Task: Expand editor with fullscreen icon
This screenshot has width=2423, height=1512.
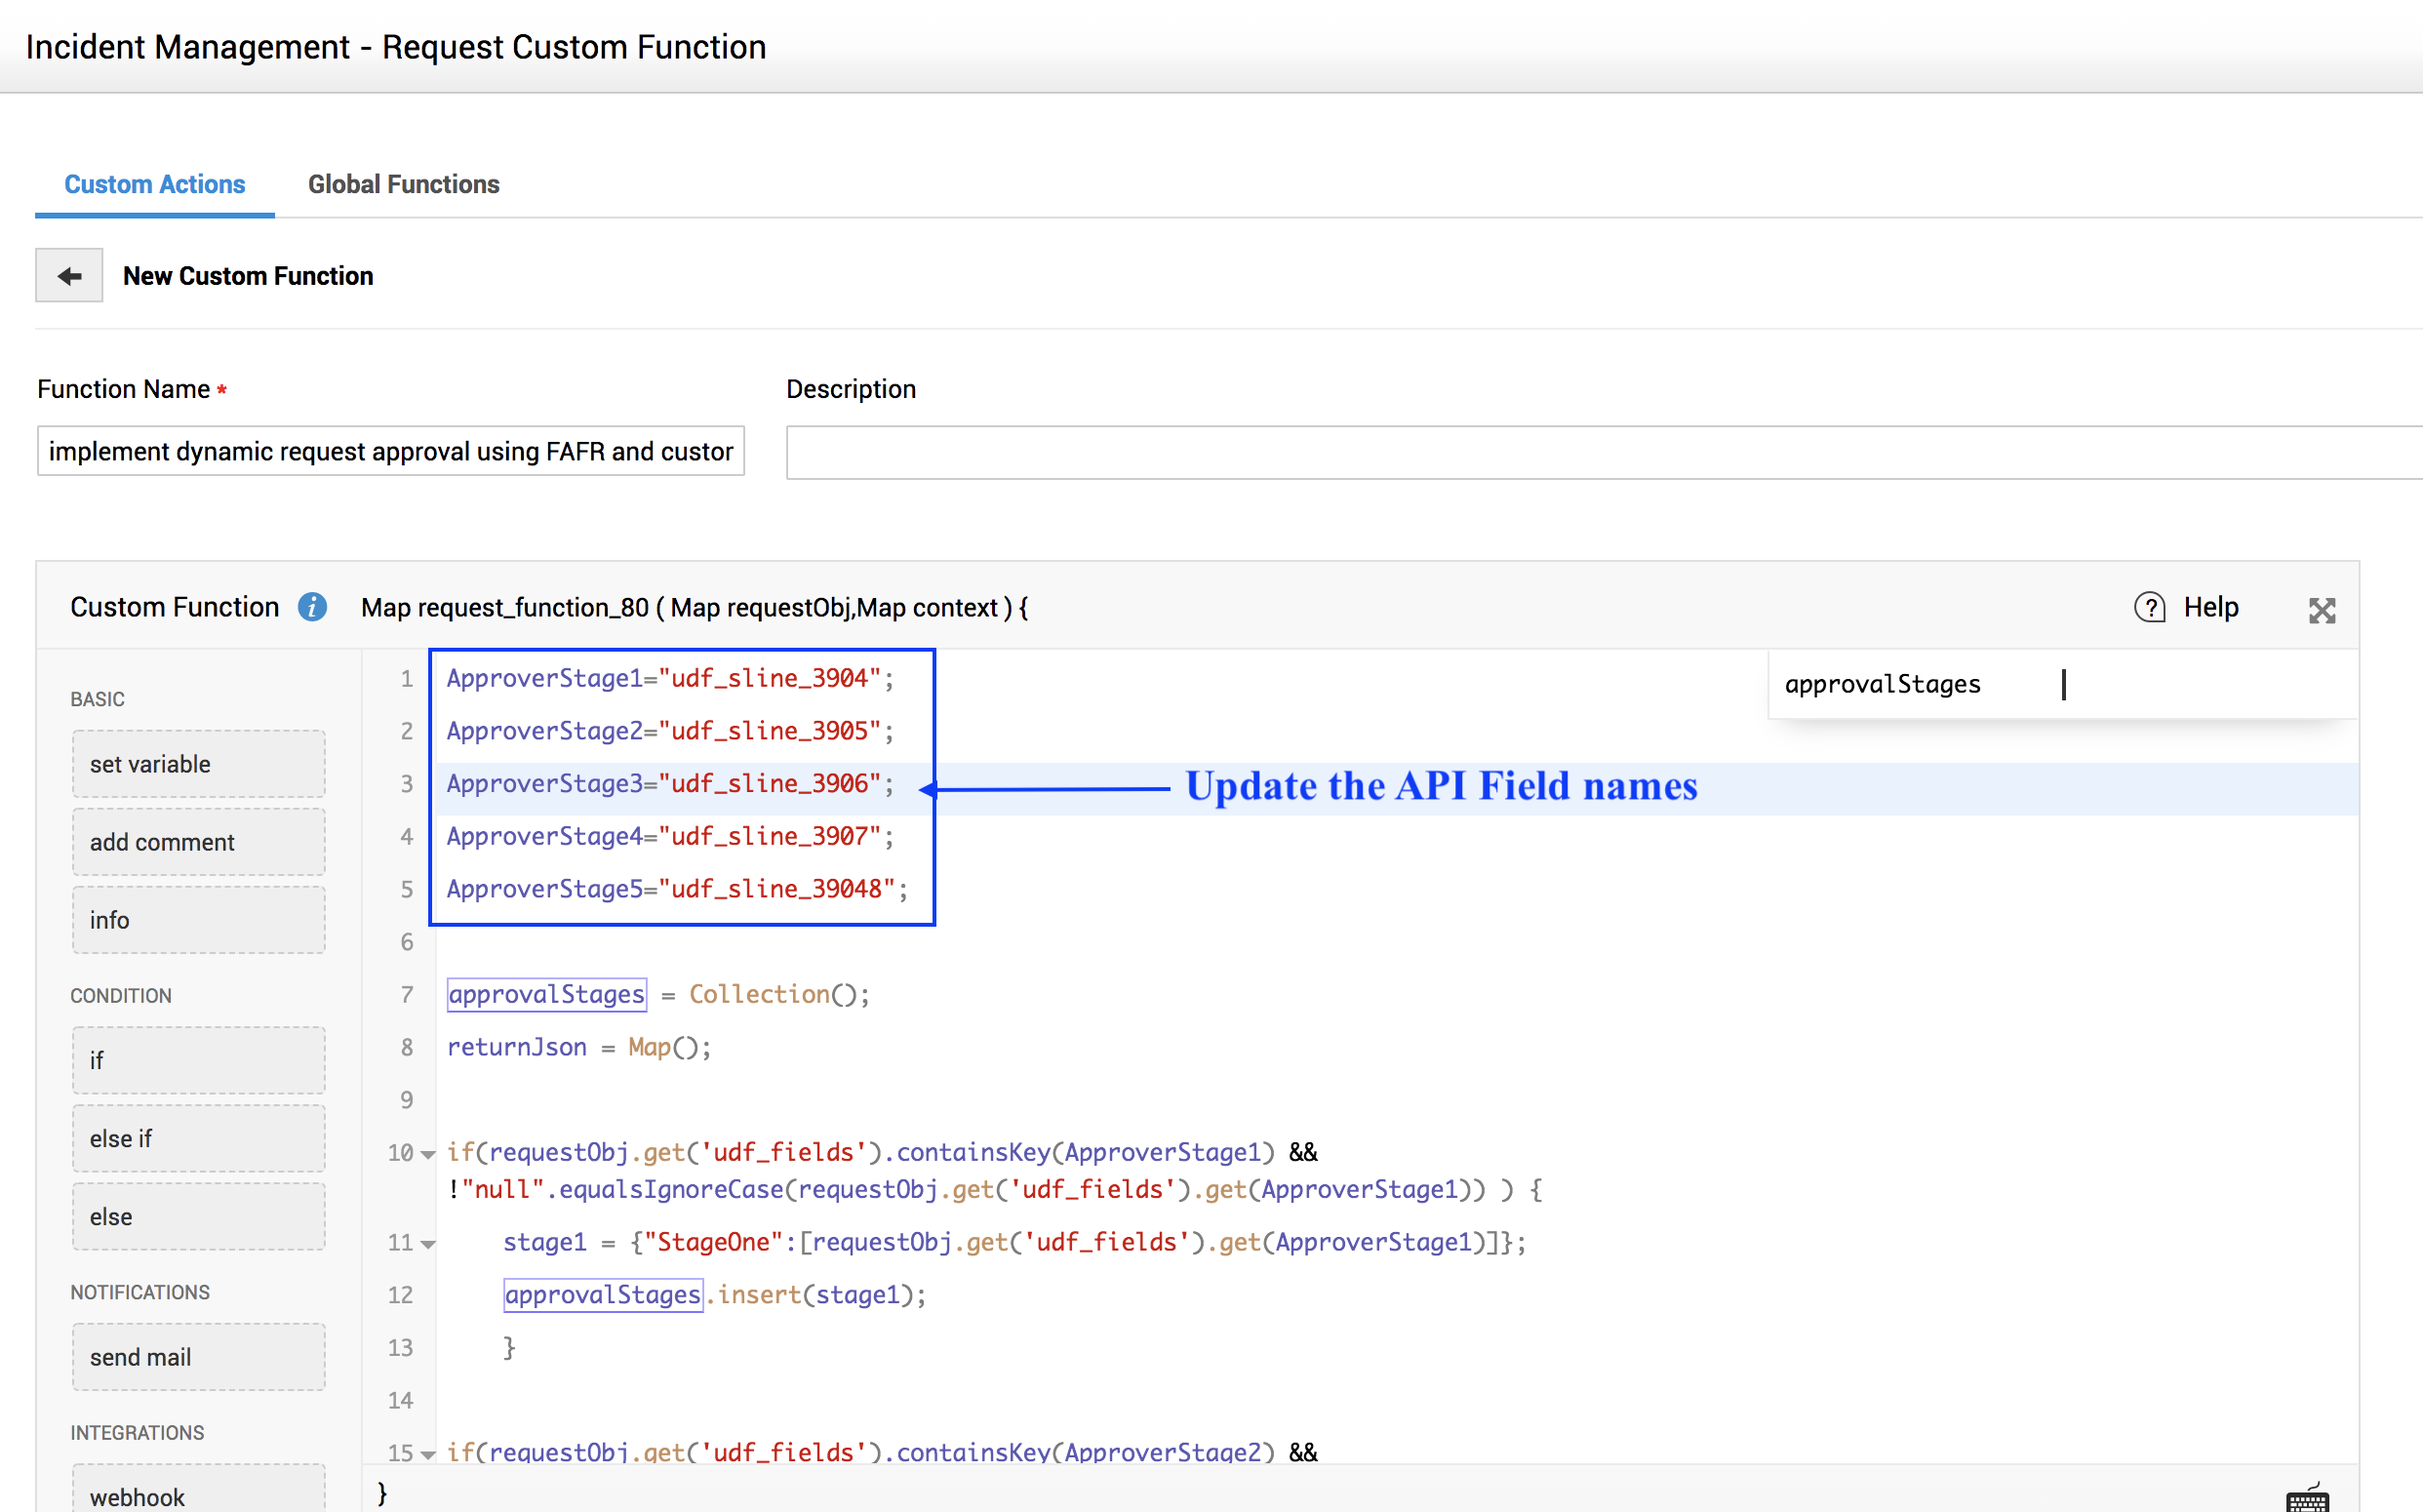Action: [2321, 610]
